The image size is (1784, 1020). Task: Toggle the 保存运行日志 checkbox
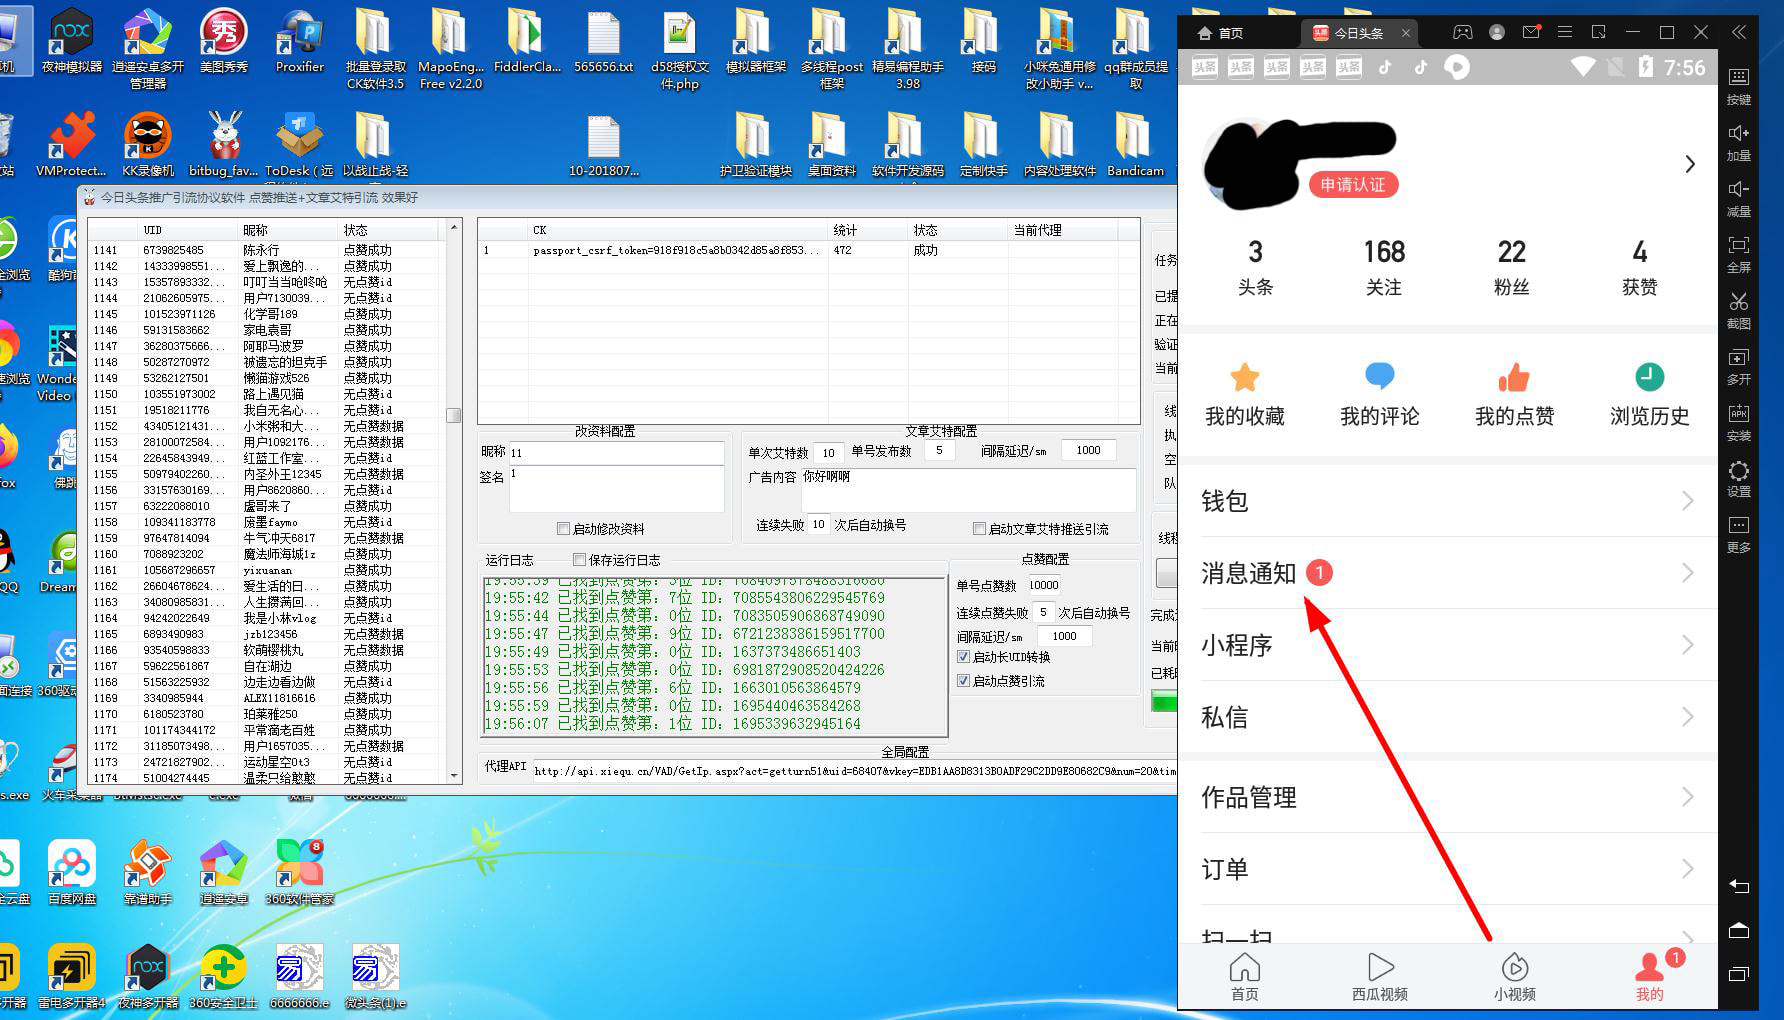579,560
